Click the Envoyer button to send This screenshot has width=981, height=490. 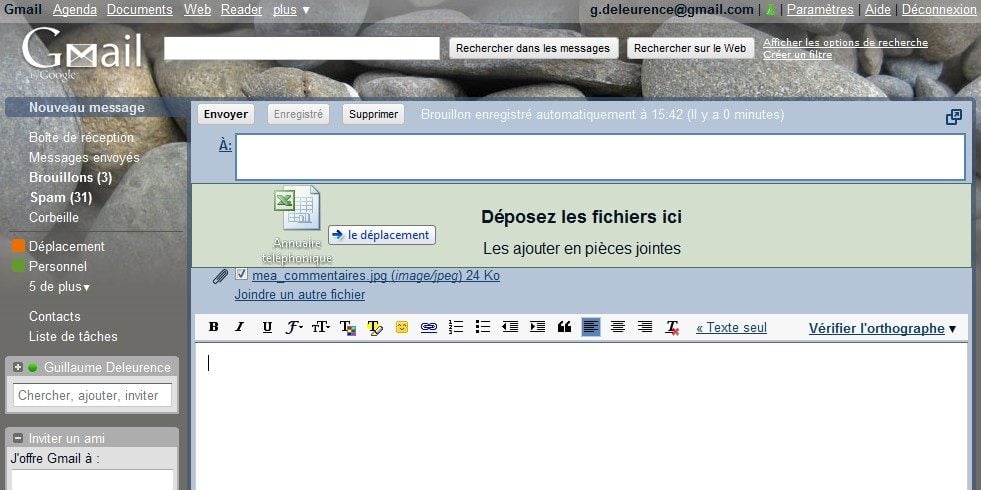tap(225, 114)
